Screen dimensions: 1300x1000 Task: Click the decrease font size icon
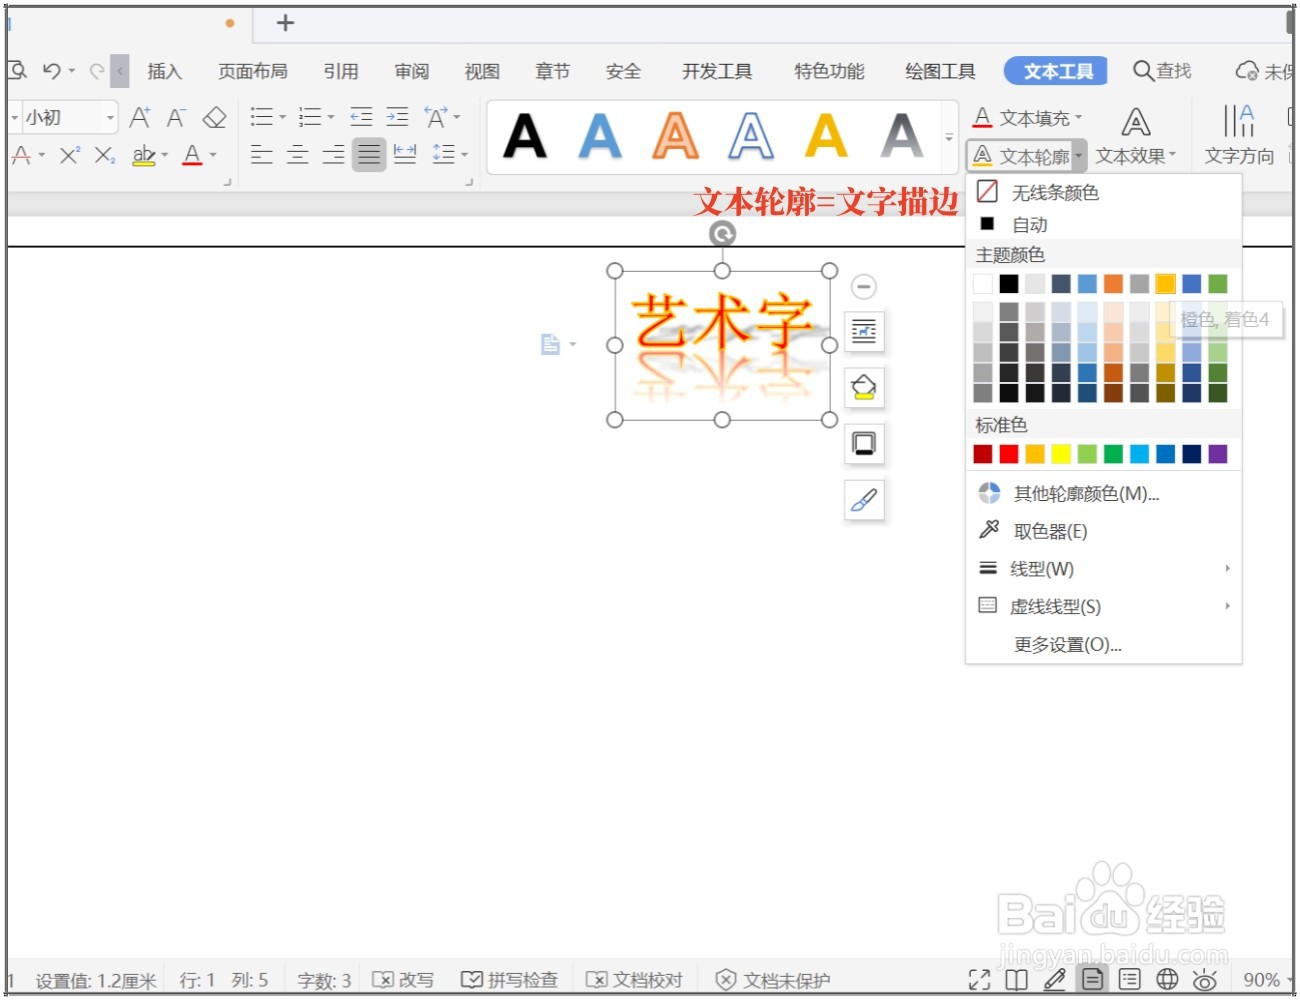coord(176,117)
